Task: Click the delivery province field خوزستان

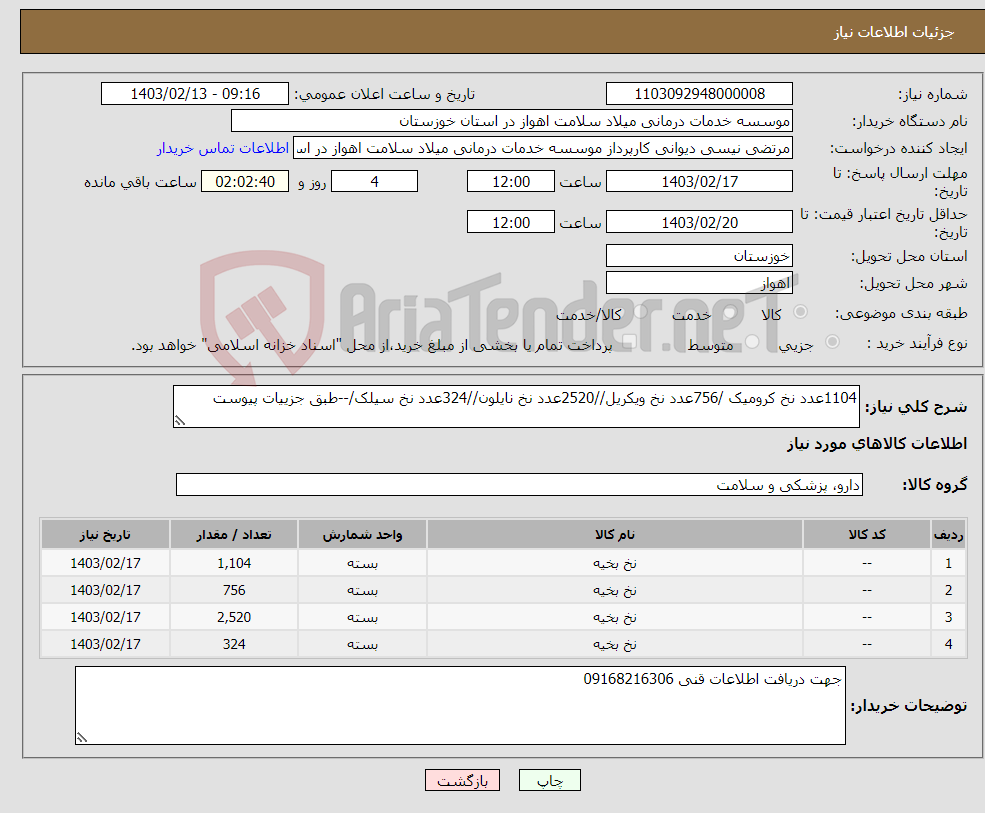Action: click(x=699, y=256)
